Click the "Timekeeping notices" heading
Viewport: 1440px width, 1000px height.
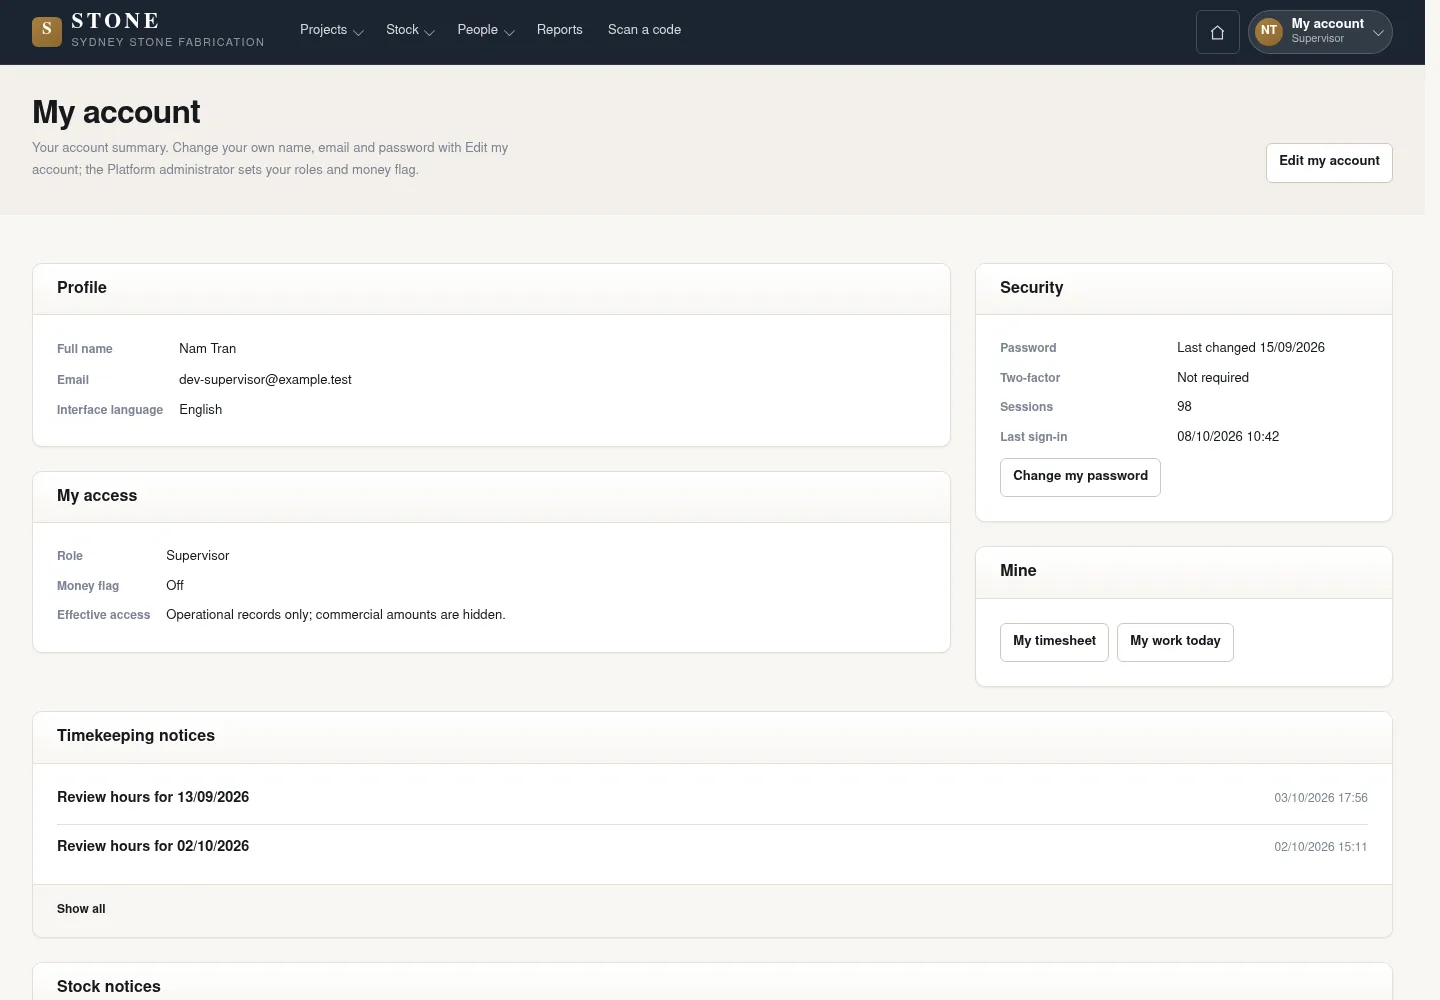[136, 736]
